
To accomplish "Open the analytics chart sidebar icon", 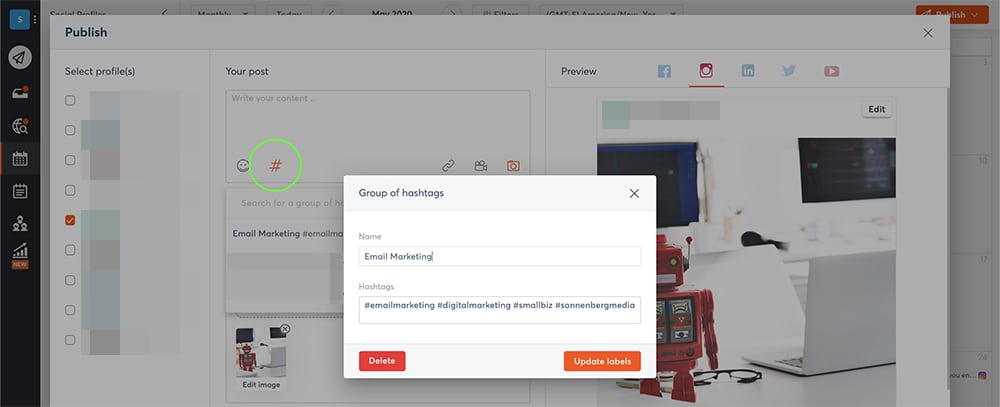I will click(x=20, y=252).
